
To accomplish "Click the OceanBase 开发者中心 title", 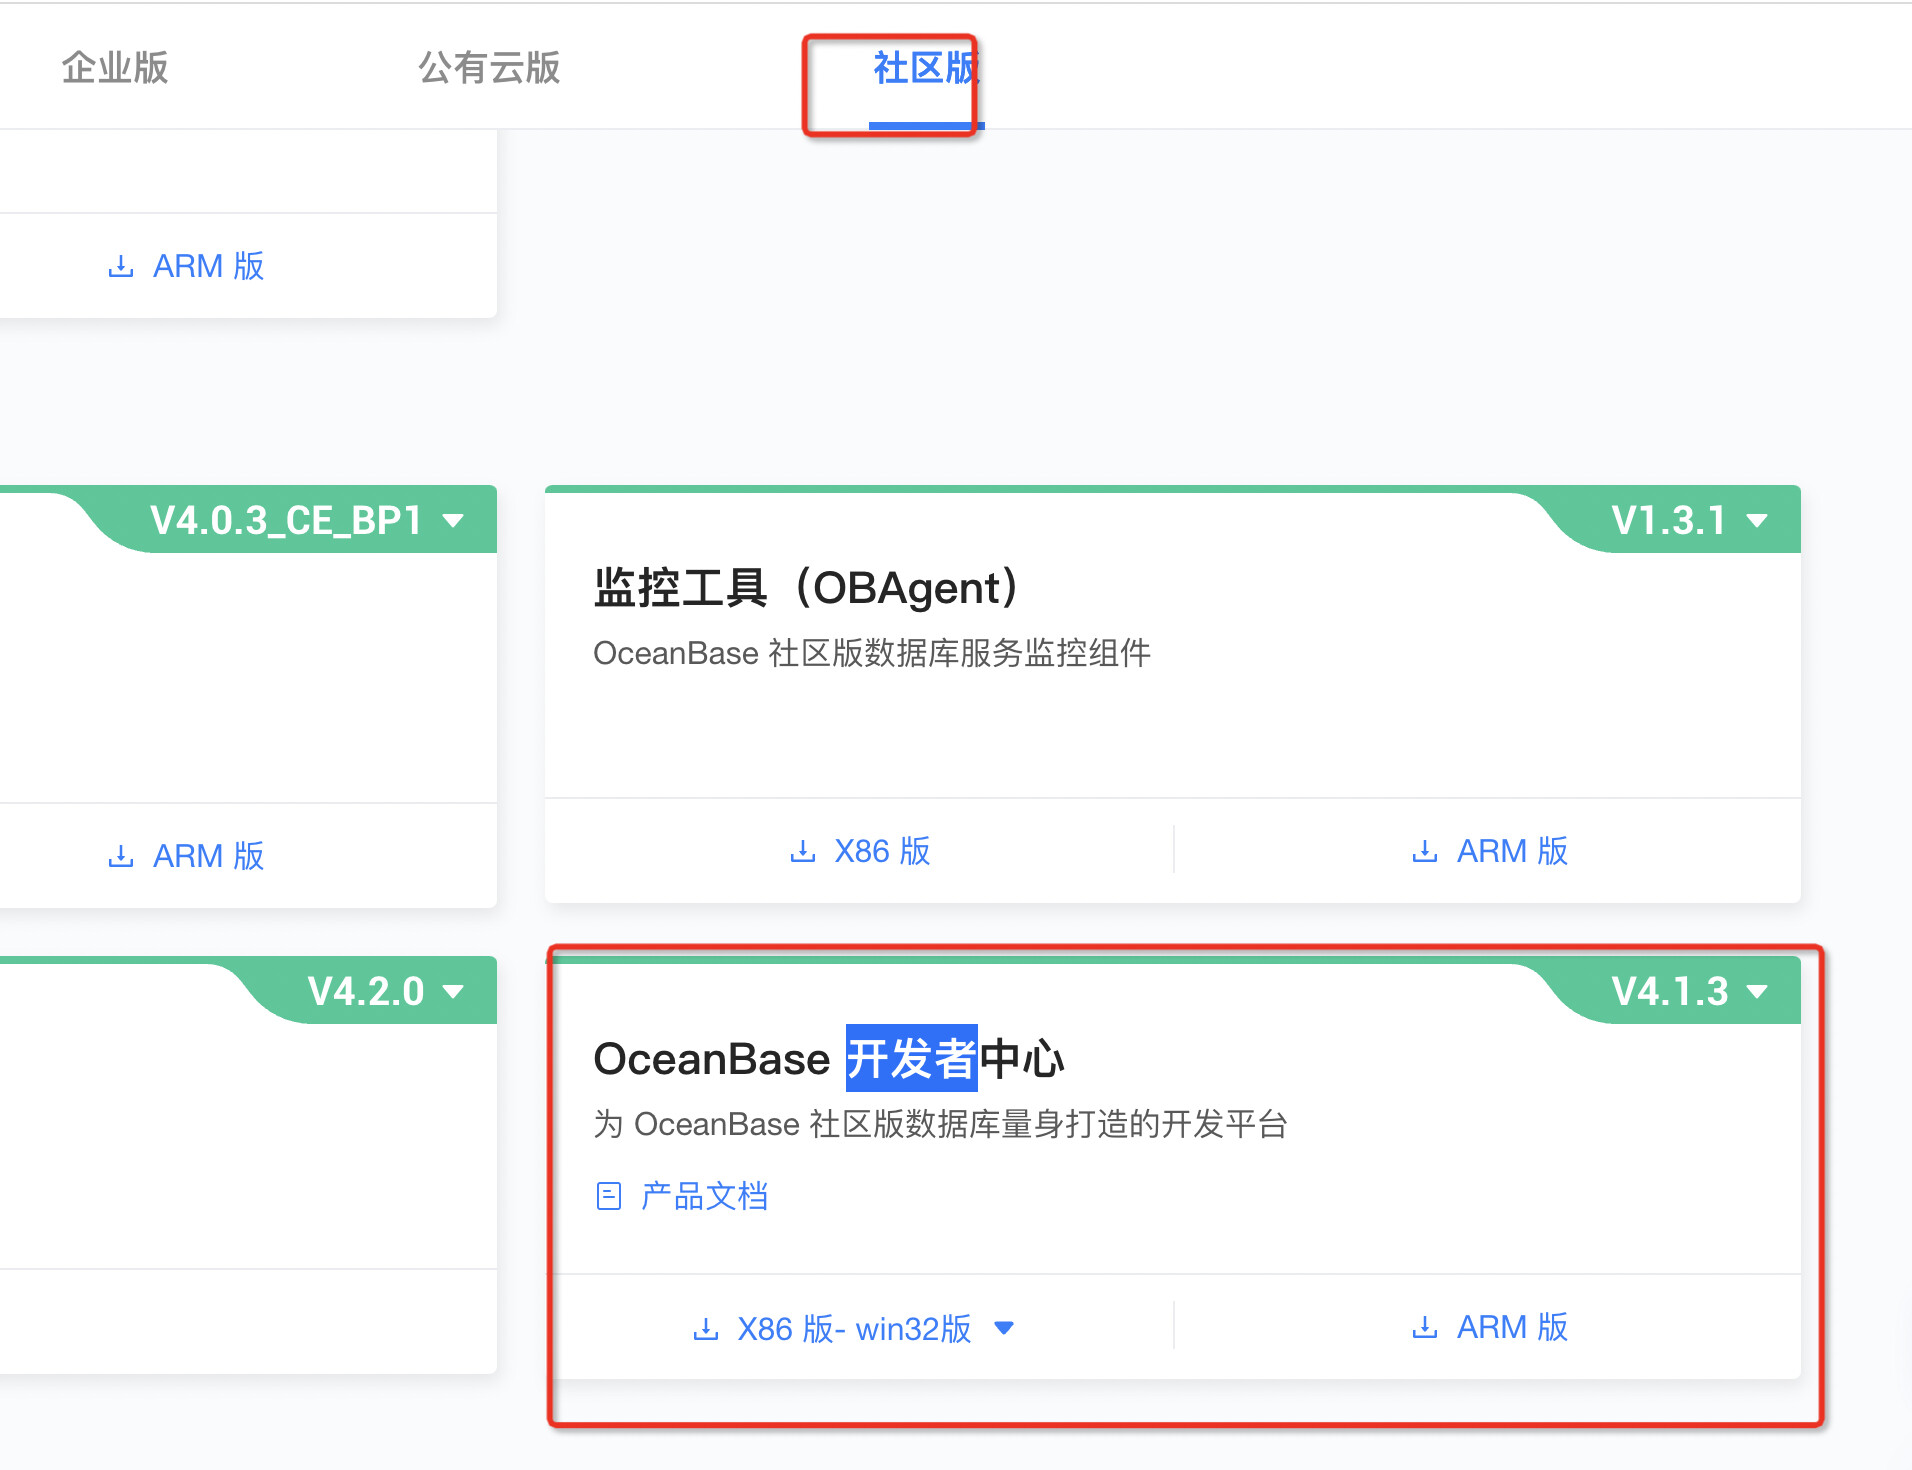I will pyautogui.click(x=829, y=1059).
